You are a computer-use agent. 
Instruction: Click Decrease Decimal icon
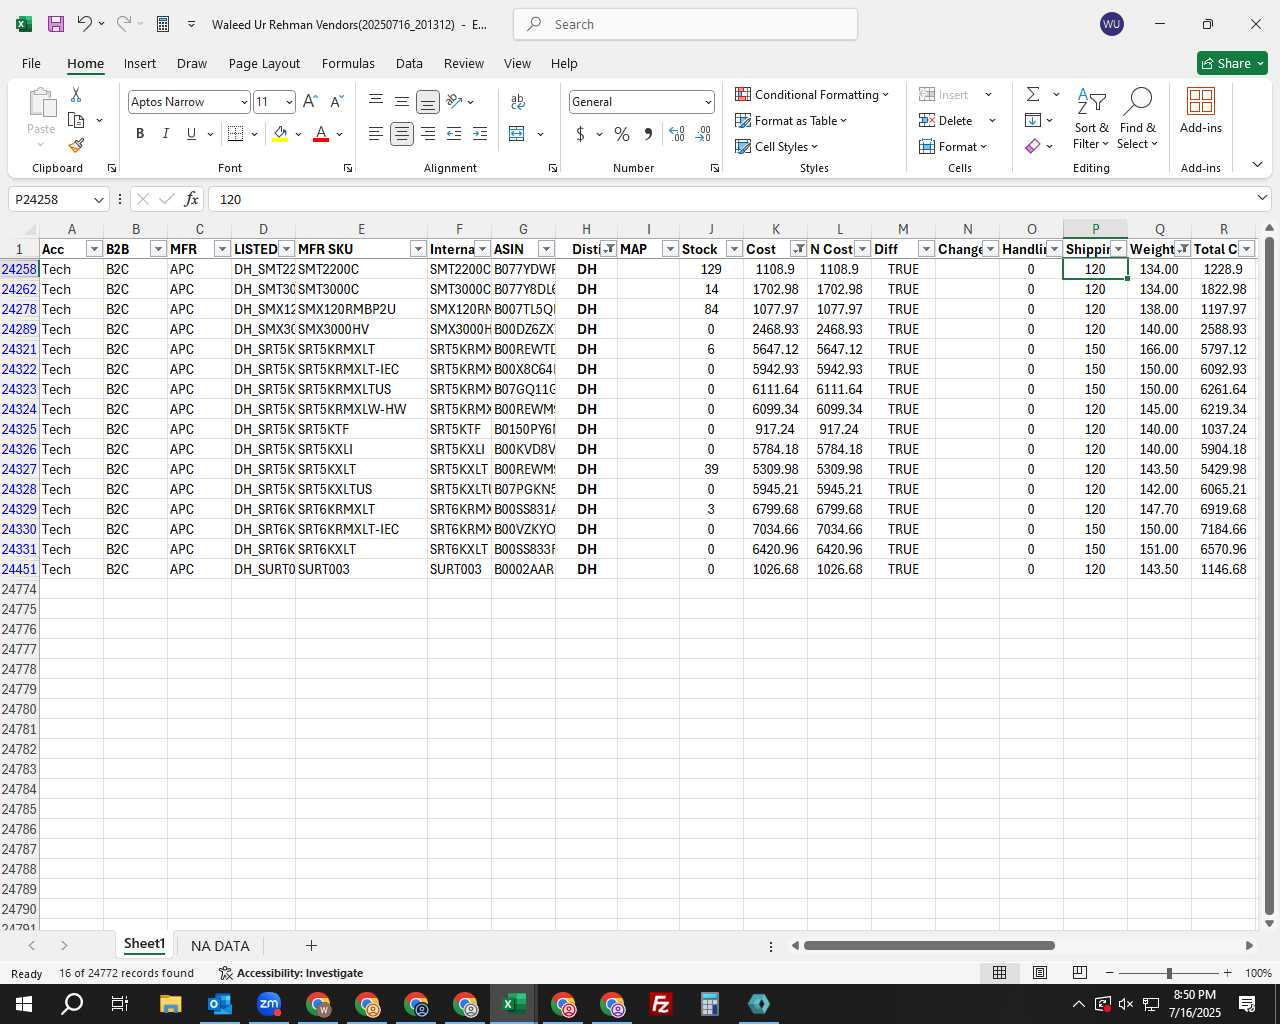tap(703, 134)
